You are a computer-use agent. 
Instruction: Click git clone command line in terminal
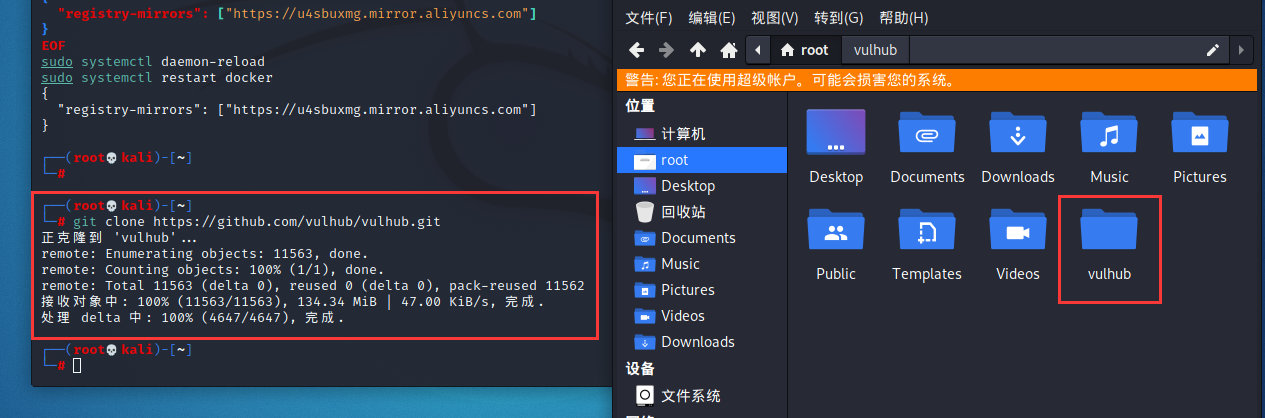click(257, 221)
